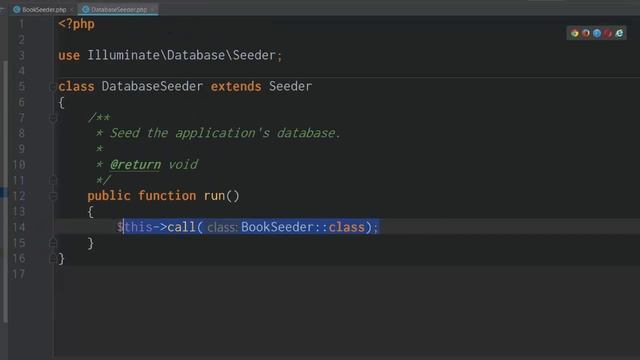The height and width of the screenshot is (360, 640).
Task: Click the 'Seeder' parent class on line 5
Action: (x=290, y=87)
